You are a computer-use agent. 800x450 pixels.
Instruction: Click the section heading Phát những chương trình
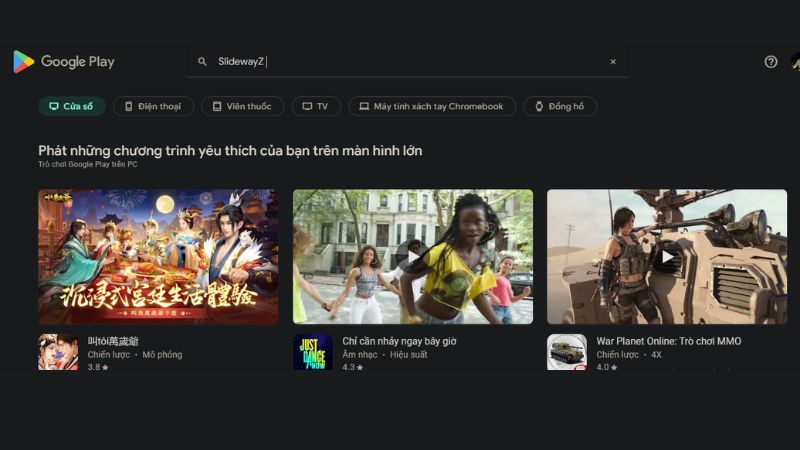pos(230,151)
